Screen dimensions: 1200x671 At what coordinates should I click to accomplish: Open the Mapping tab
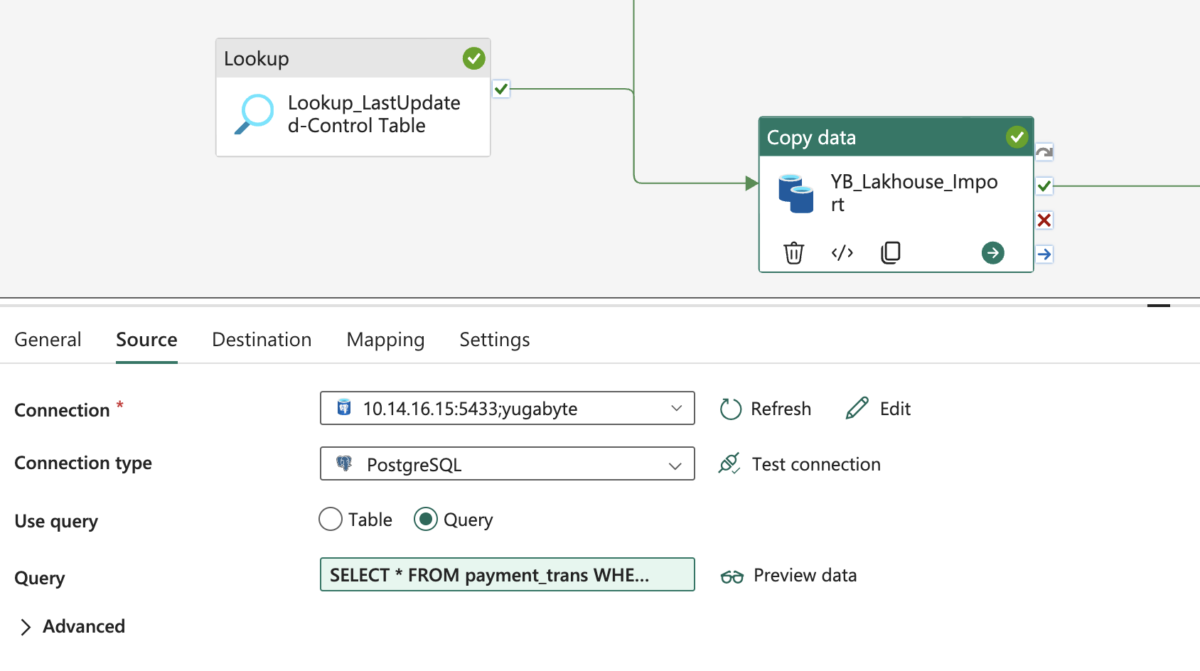pos(385,339)
